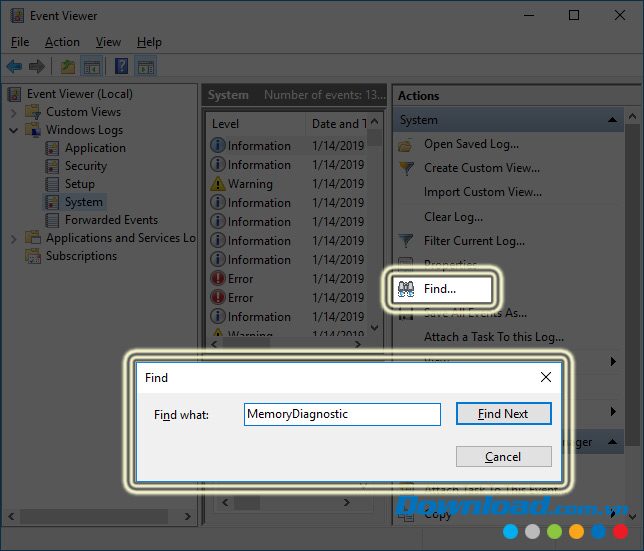The width and height of the screenshot is (644, 551).
Task: Click Clear Log action
Action: pyautogui.click(x=453, y=216)
